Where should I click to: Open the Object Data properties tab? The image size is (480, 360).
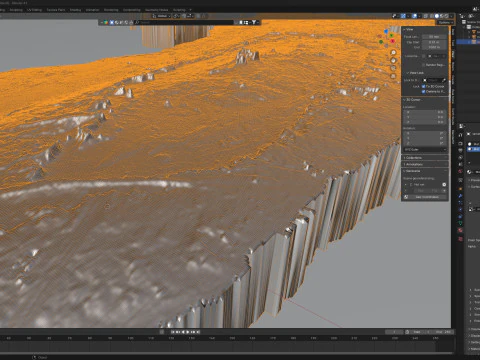coord(460,223)
